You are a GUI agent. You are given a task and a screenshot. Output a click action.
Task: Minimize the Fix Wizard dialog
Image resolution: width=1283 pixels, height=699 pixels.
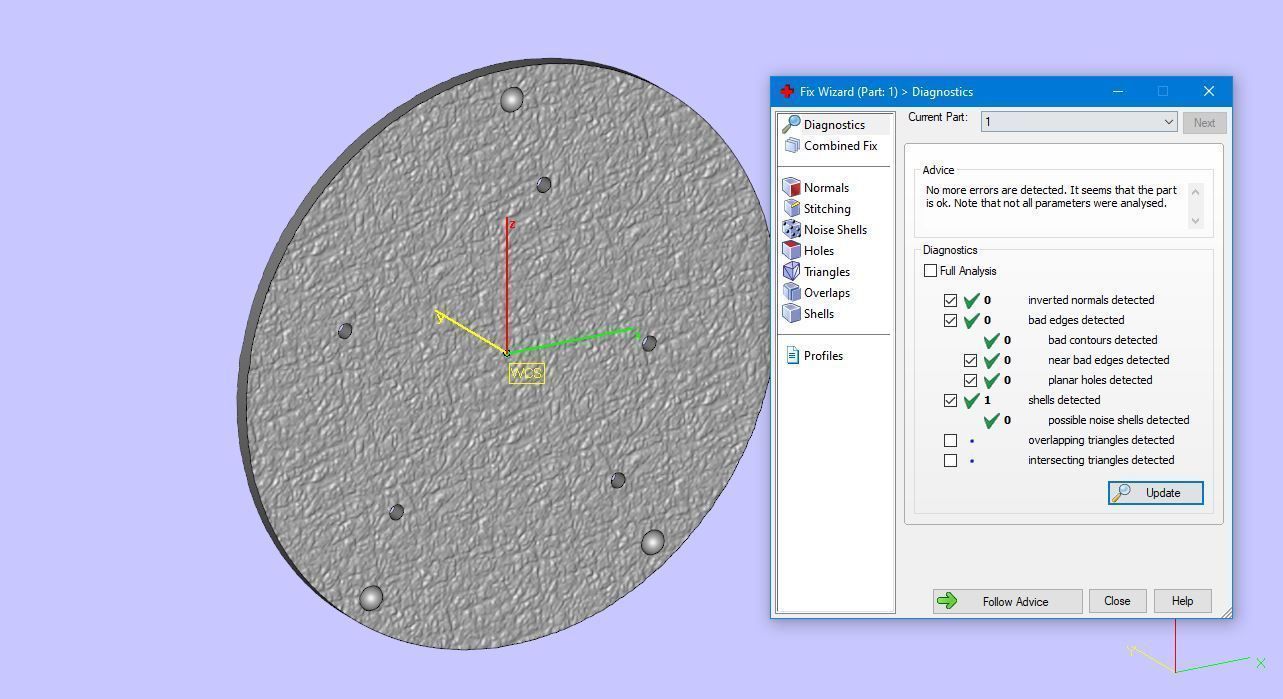1117,91
